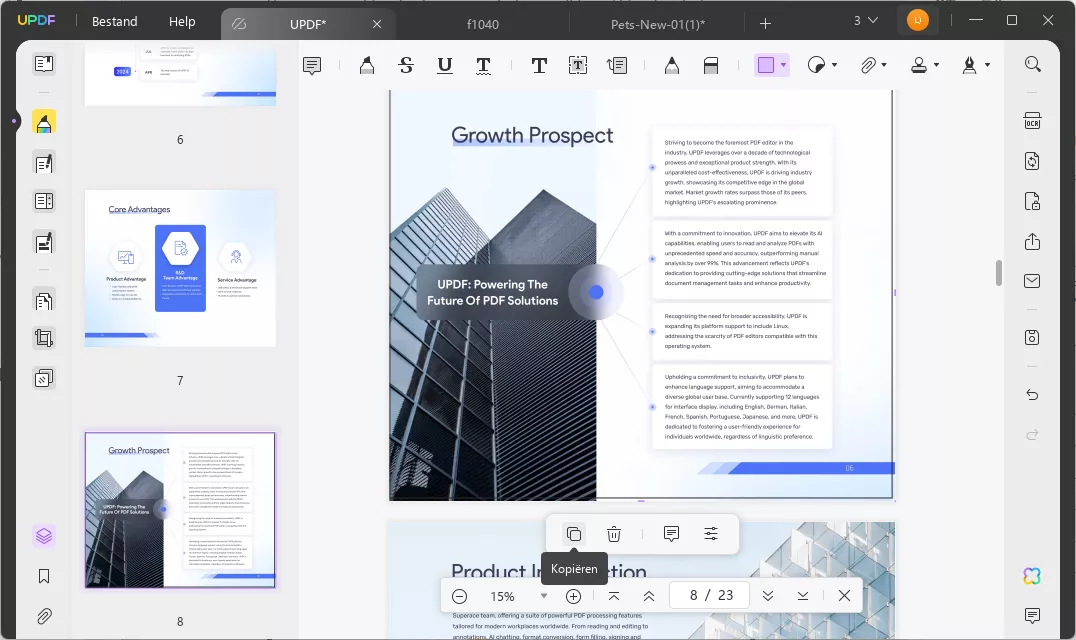
Task: Expand the rectangle shape color dropdown
Action: click(x=783, y=66)
